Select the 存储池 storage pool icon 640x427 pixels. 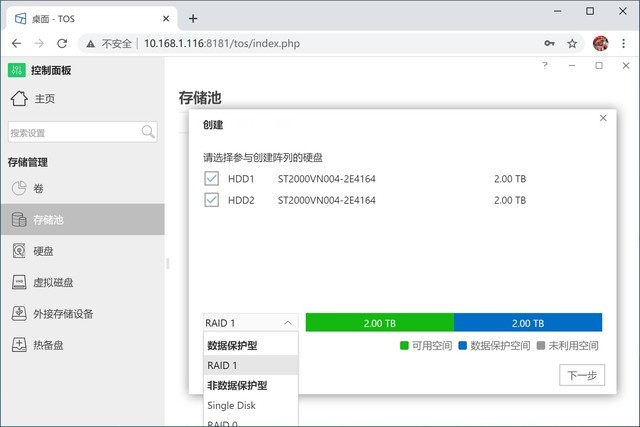(x=19, y=220)
